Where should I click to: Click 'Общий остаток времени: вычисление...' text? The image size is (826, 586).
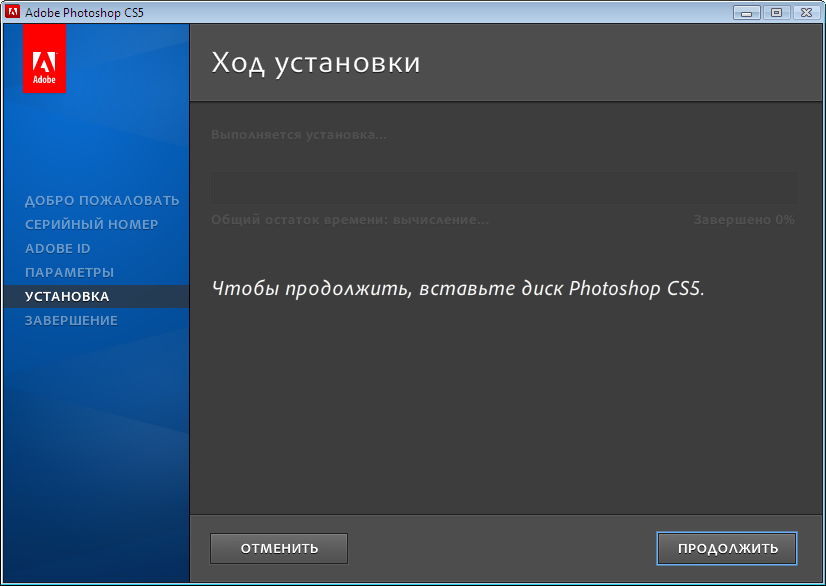point(350,220)
